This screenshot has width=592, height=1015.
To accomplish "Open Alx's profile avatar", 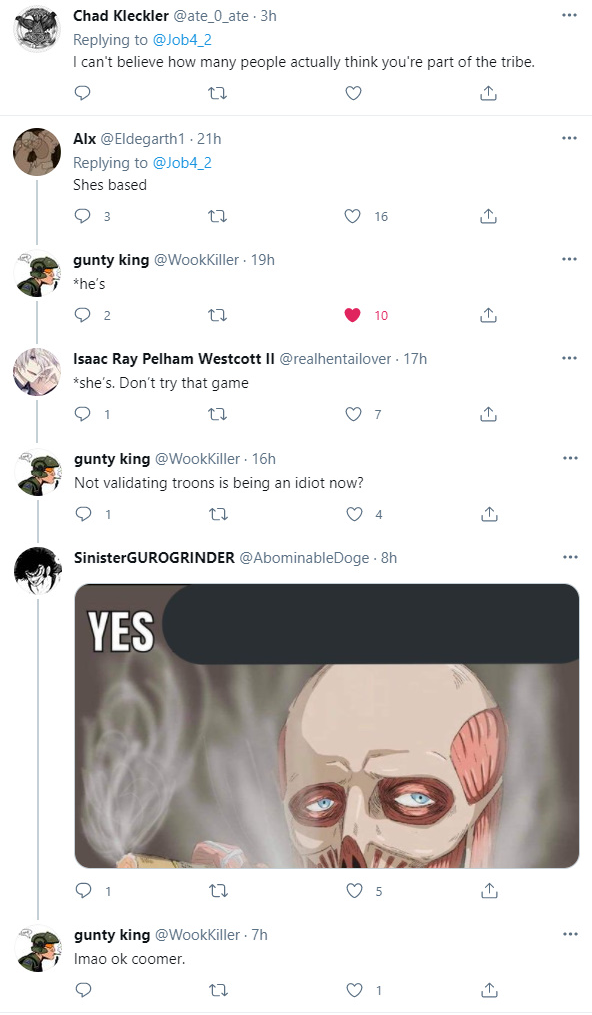I will [x=37, y=151].
